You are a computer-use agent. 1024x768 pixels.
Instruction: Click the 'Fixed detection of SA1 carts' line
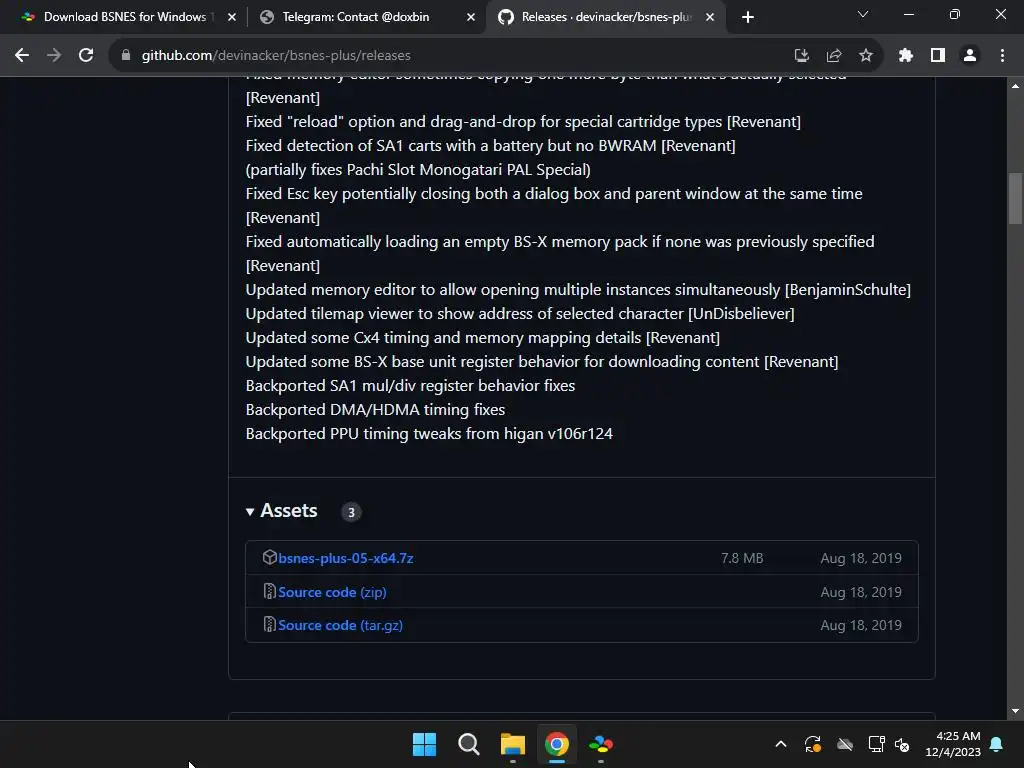(x=490, y=146)
